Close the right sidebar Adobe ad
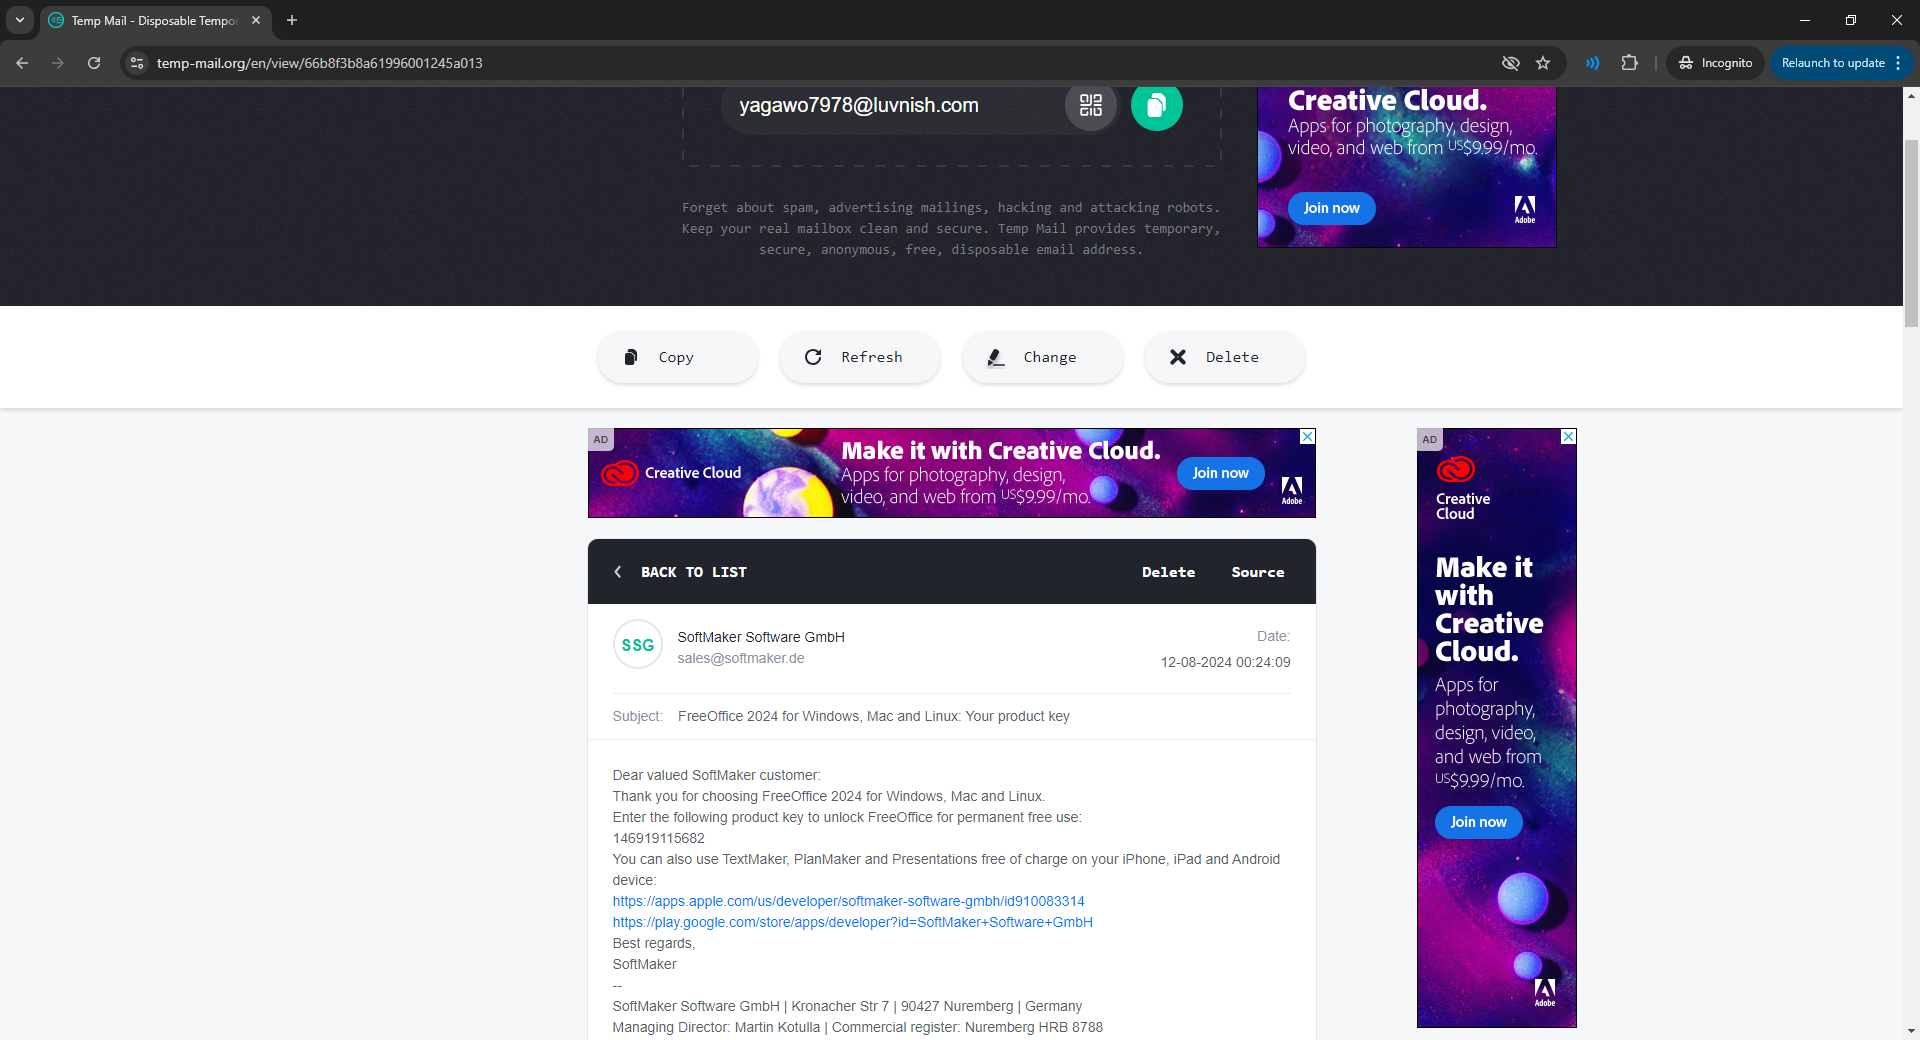 point(1568,437)
